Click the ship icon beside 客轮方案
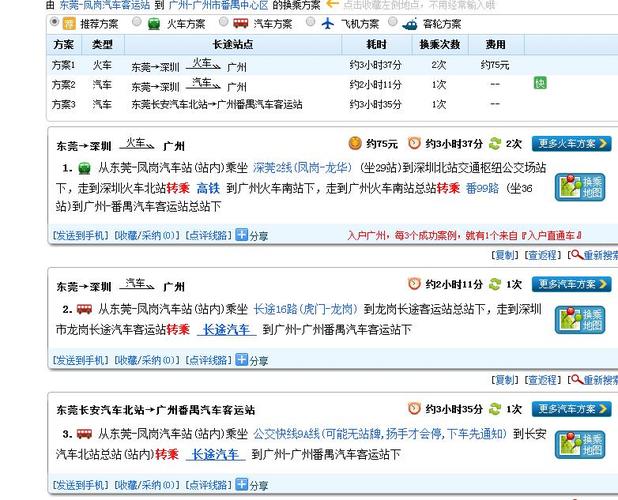The width and height of the screenshot is (618, 500). click(x=410, y=24)
